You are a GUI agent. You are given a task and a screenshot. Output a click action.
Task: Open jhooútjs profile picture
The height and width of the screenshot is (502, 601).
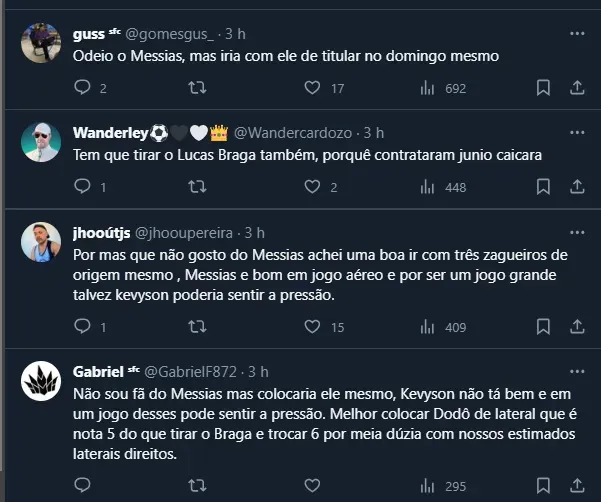tap(41, 242)
